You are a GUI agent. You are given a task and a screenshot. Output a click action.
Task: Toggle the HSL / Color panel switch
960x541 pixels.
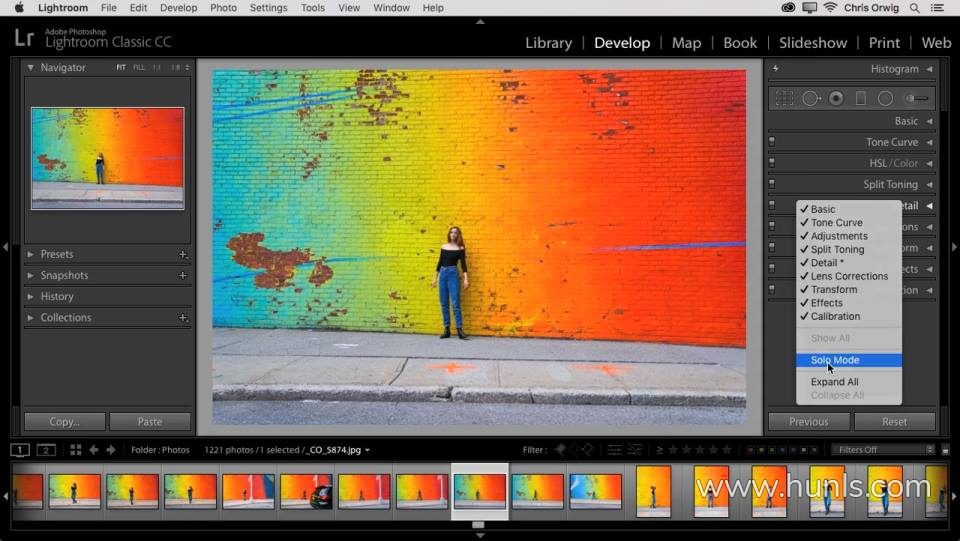click(x=772, y=163)
